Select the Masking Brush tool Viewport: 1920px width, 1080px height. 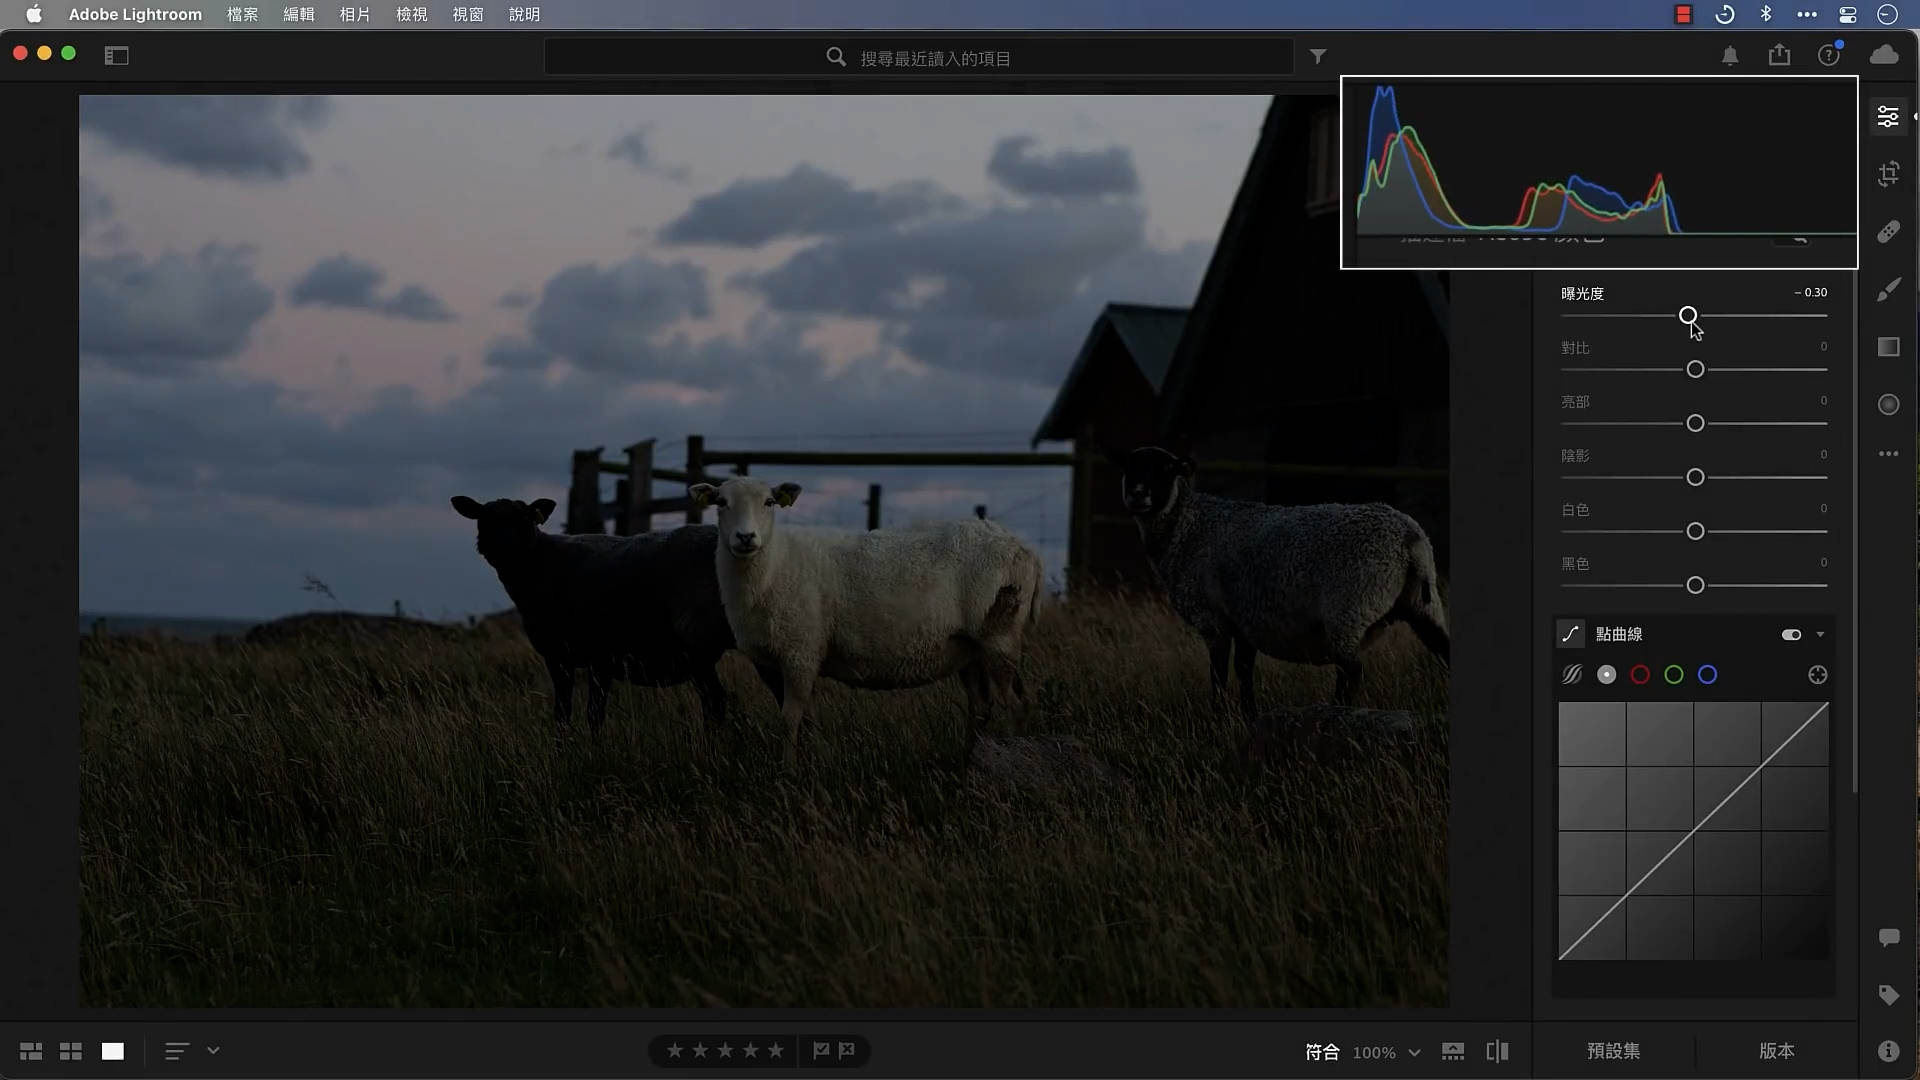1889,289
